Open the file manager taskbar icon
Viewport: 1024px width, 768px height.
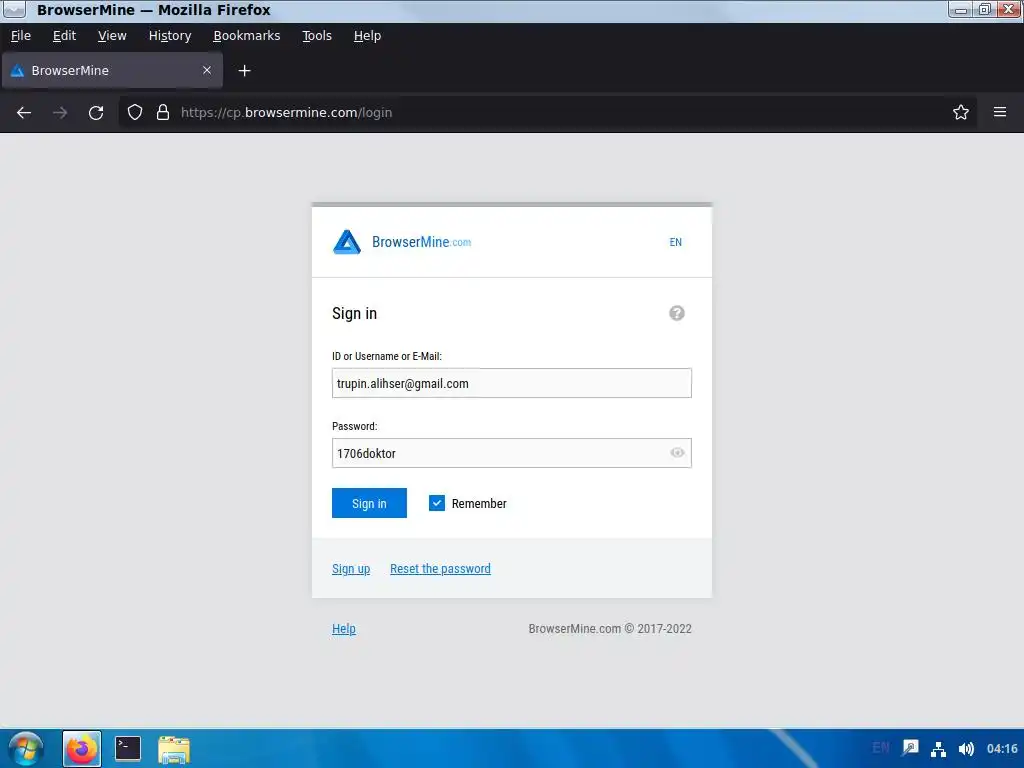click(174, 749)
